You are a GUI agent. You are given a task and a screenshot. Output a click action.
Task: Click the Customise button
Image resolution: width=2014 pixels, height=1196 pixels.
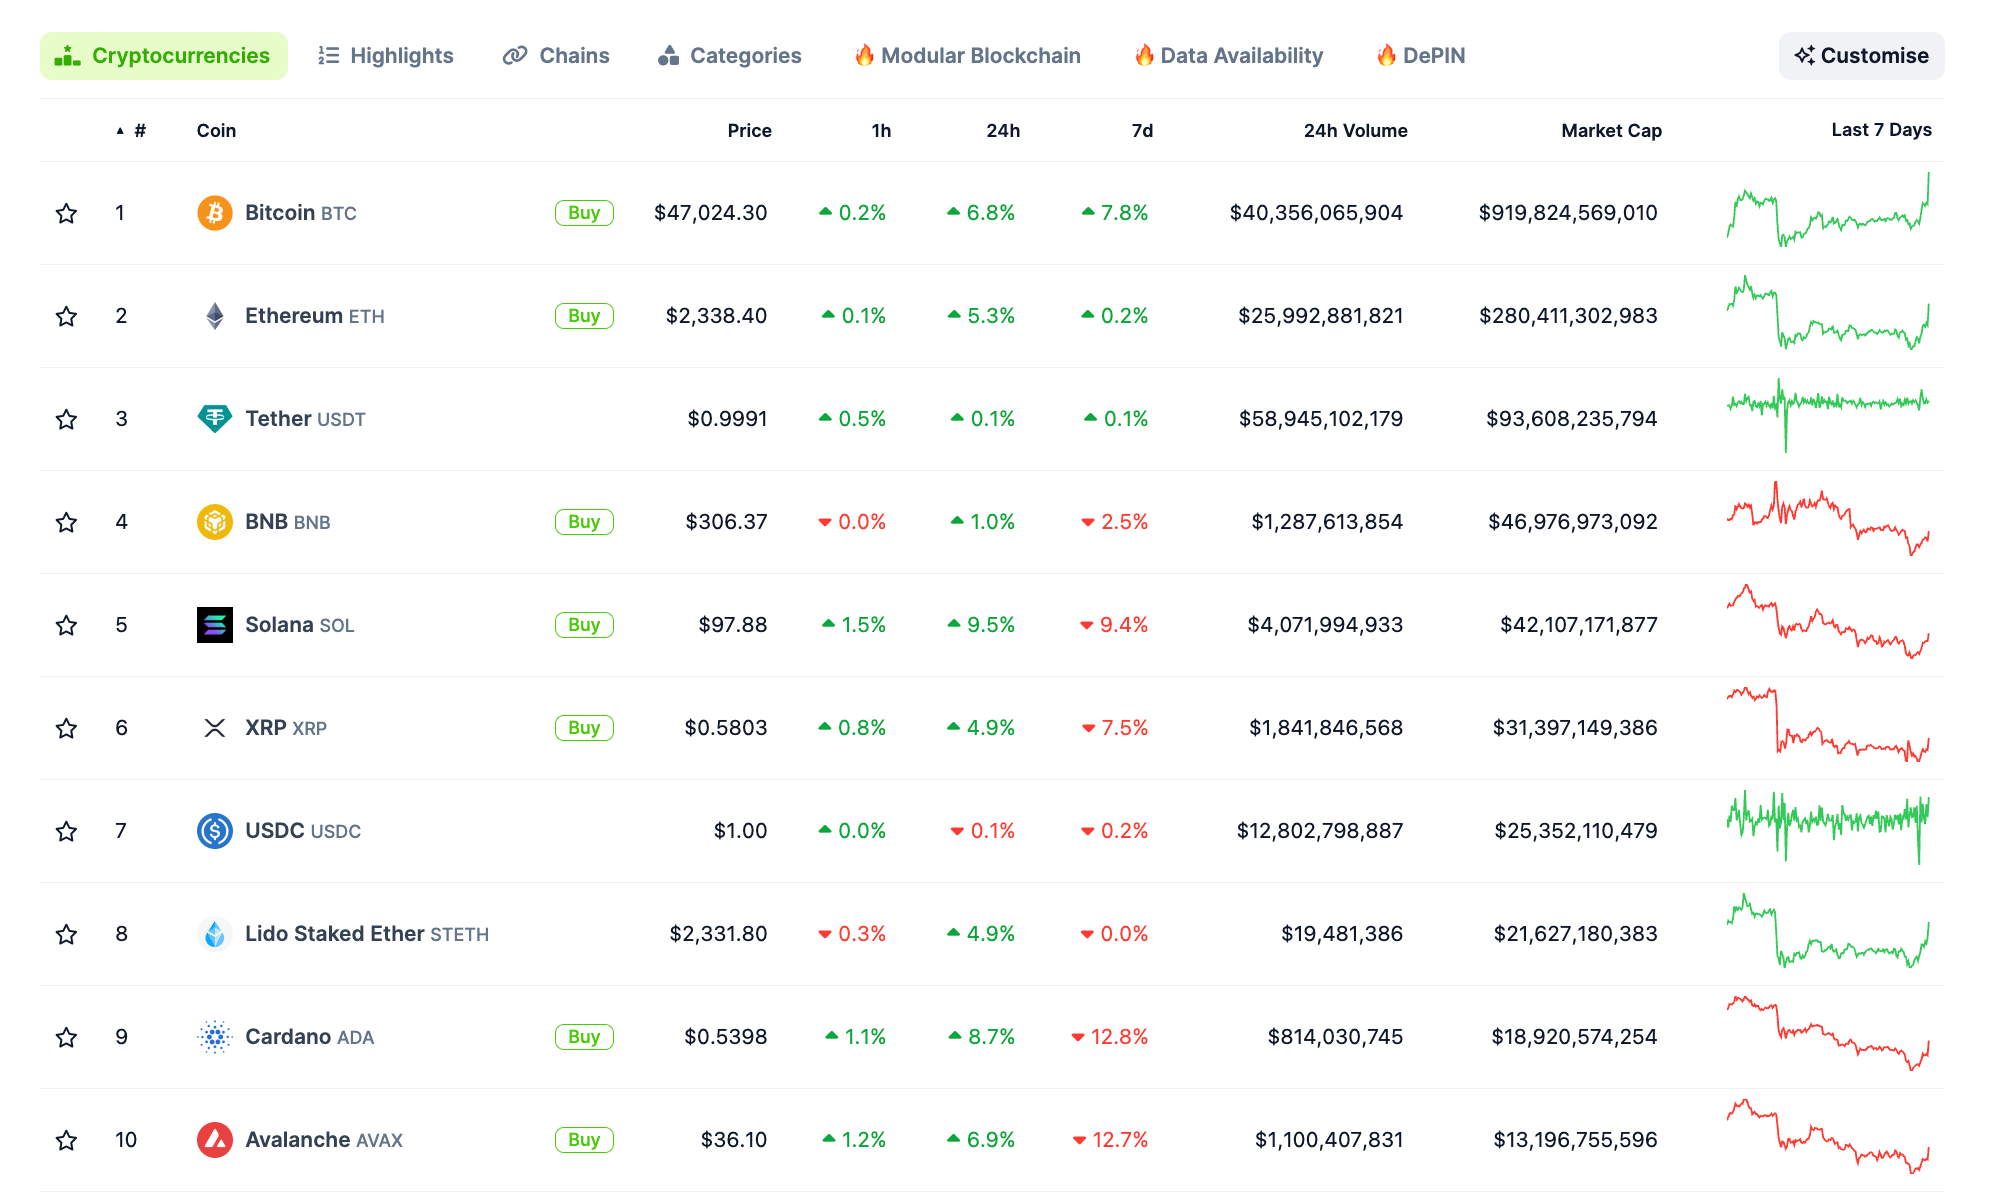[1861, 56]
